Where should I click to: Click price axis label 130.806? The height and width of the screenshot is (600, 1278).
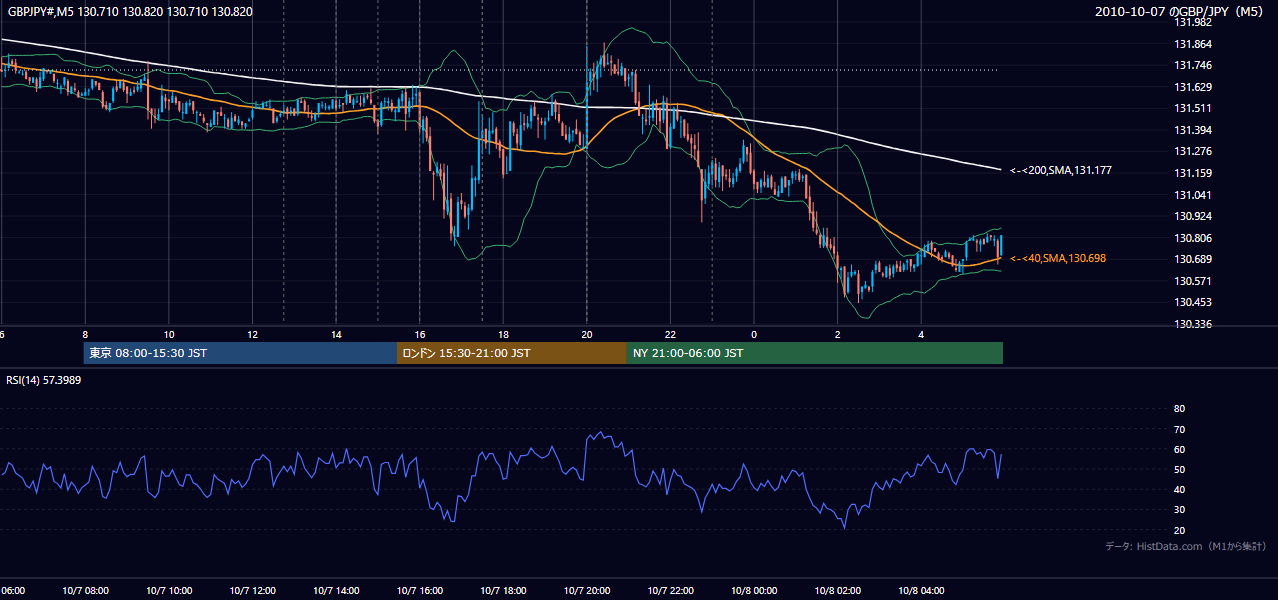tap(1191, 238)
